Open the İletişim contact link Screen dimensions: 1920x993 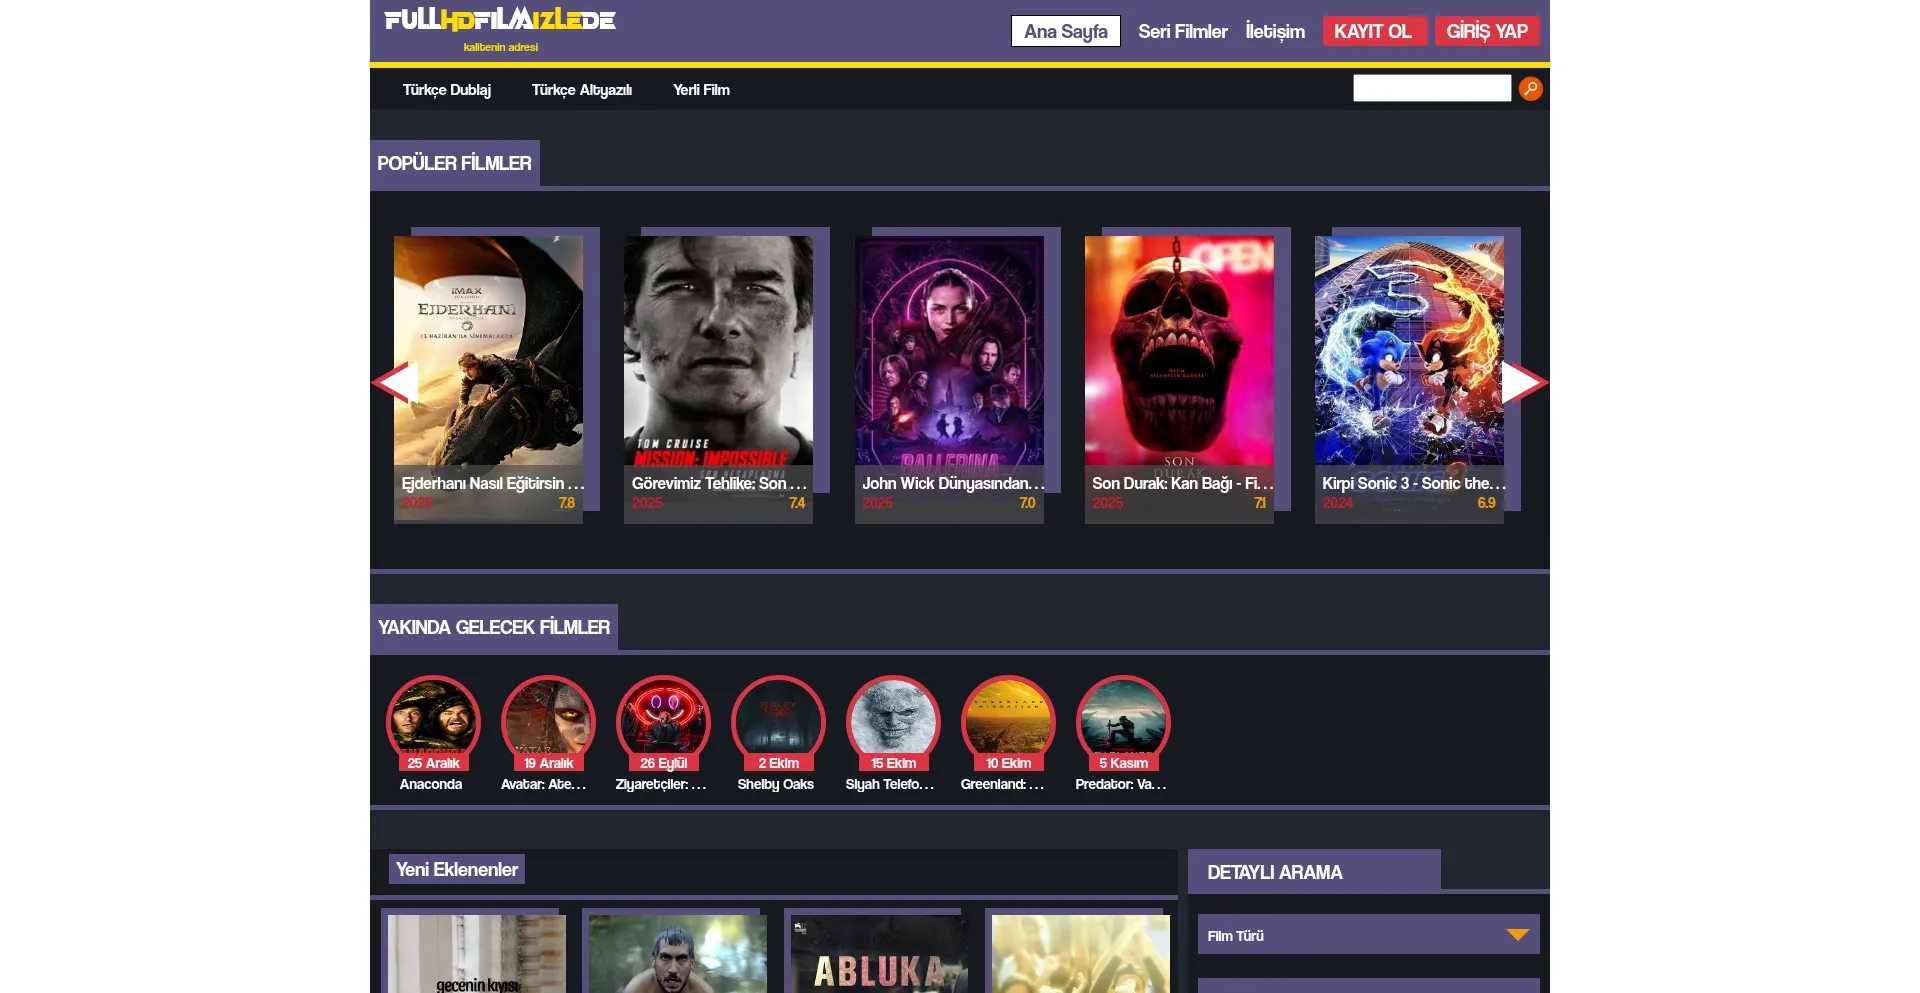[1275, 31]
